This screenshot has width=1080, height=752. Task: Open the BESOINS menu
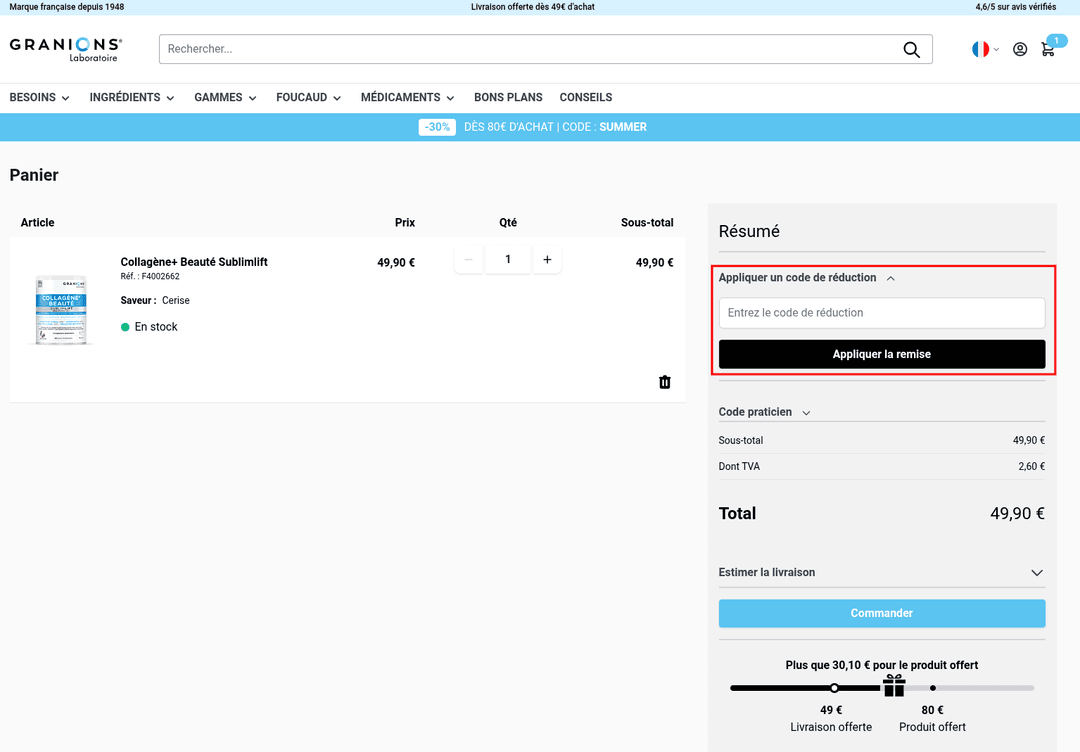[39, 98]
